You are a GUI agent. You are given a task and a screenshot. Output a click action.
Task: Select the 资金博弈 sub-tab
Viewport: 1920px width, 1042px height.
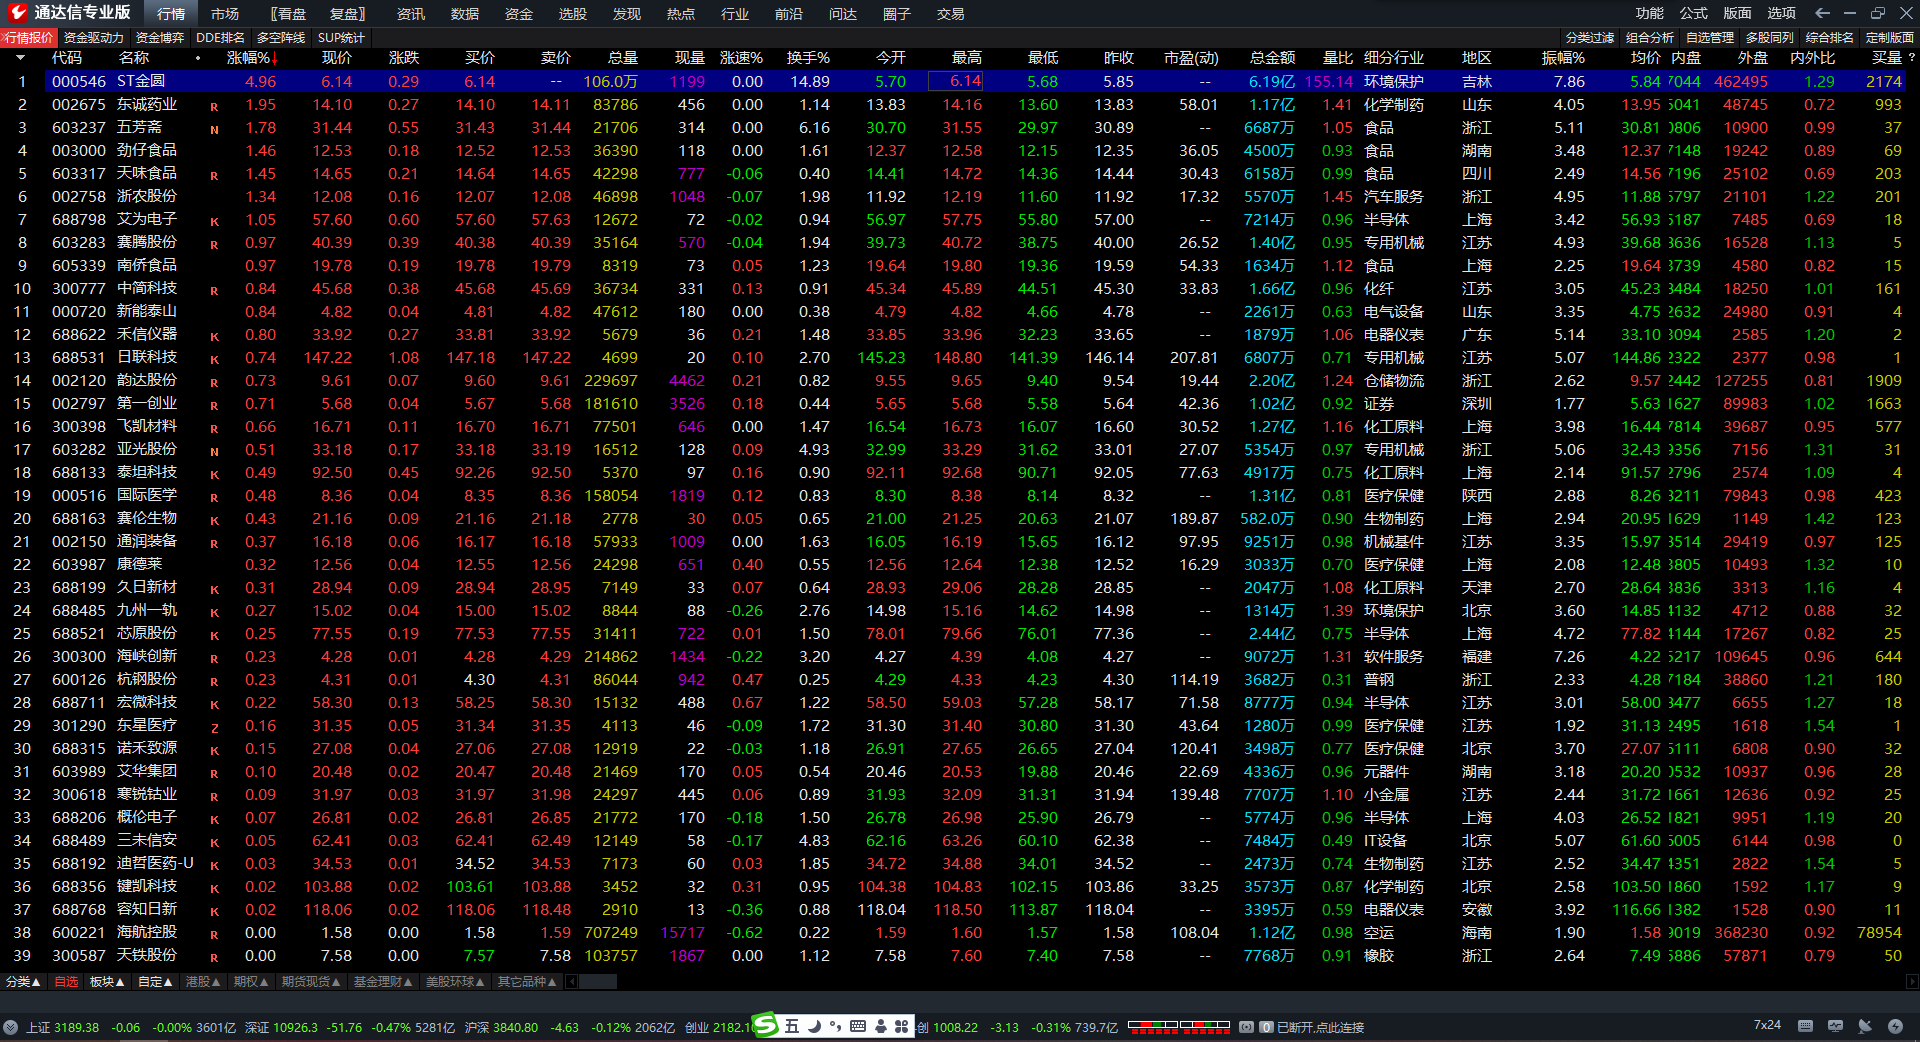point(160,38)
